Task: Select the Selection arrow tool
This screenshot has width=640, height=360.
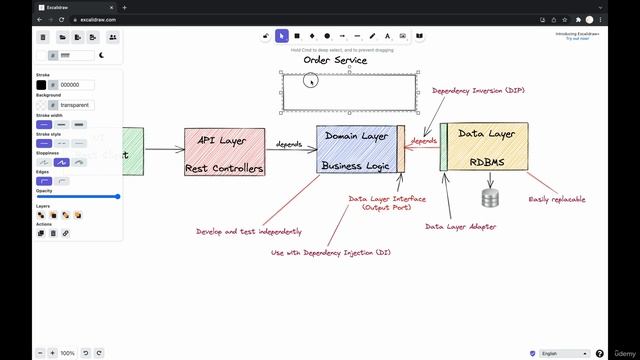Action: coord(282,36)
